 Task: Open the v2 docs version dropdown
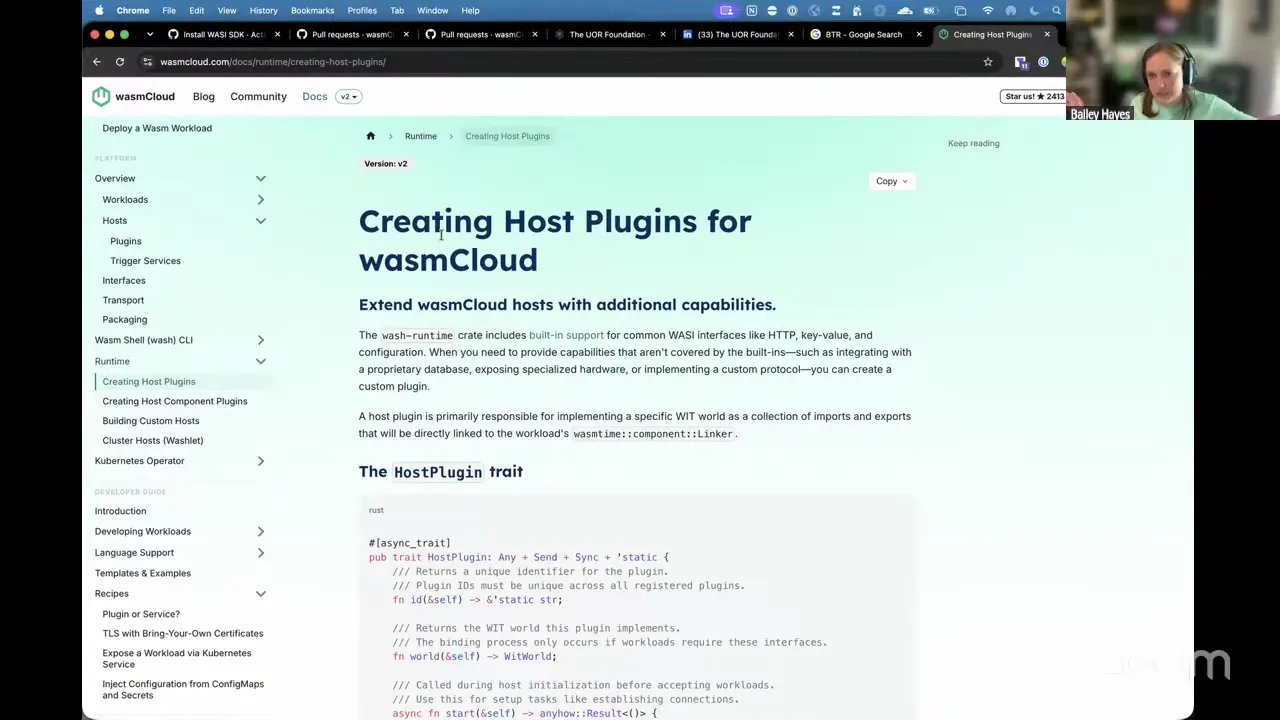(x=348, y=97)
